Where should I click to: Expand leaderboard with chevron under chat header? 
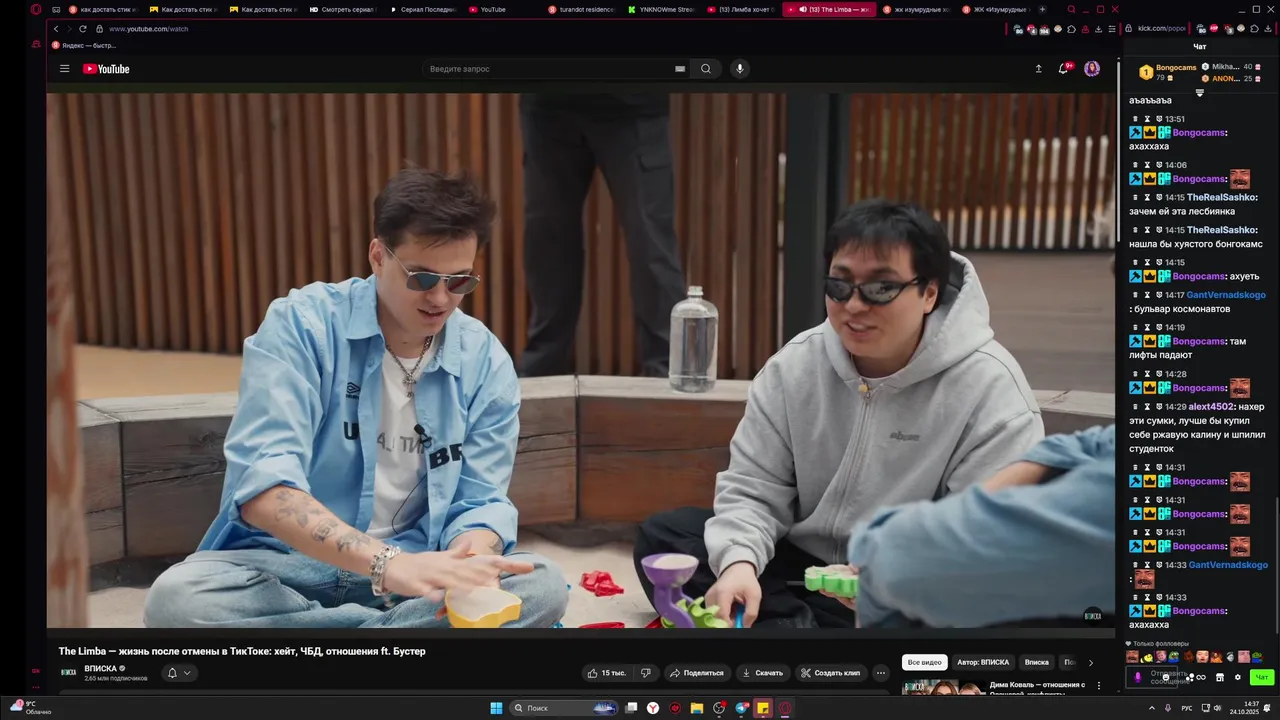pyautogui.click(x=1200, y=93)
